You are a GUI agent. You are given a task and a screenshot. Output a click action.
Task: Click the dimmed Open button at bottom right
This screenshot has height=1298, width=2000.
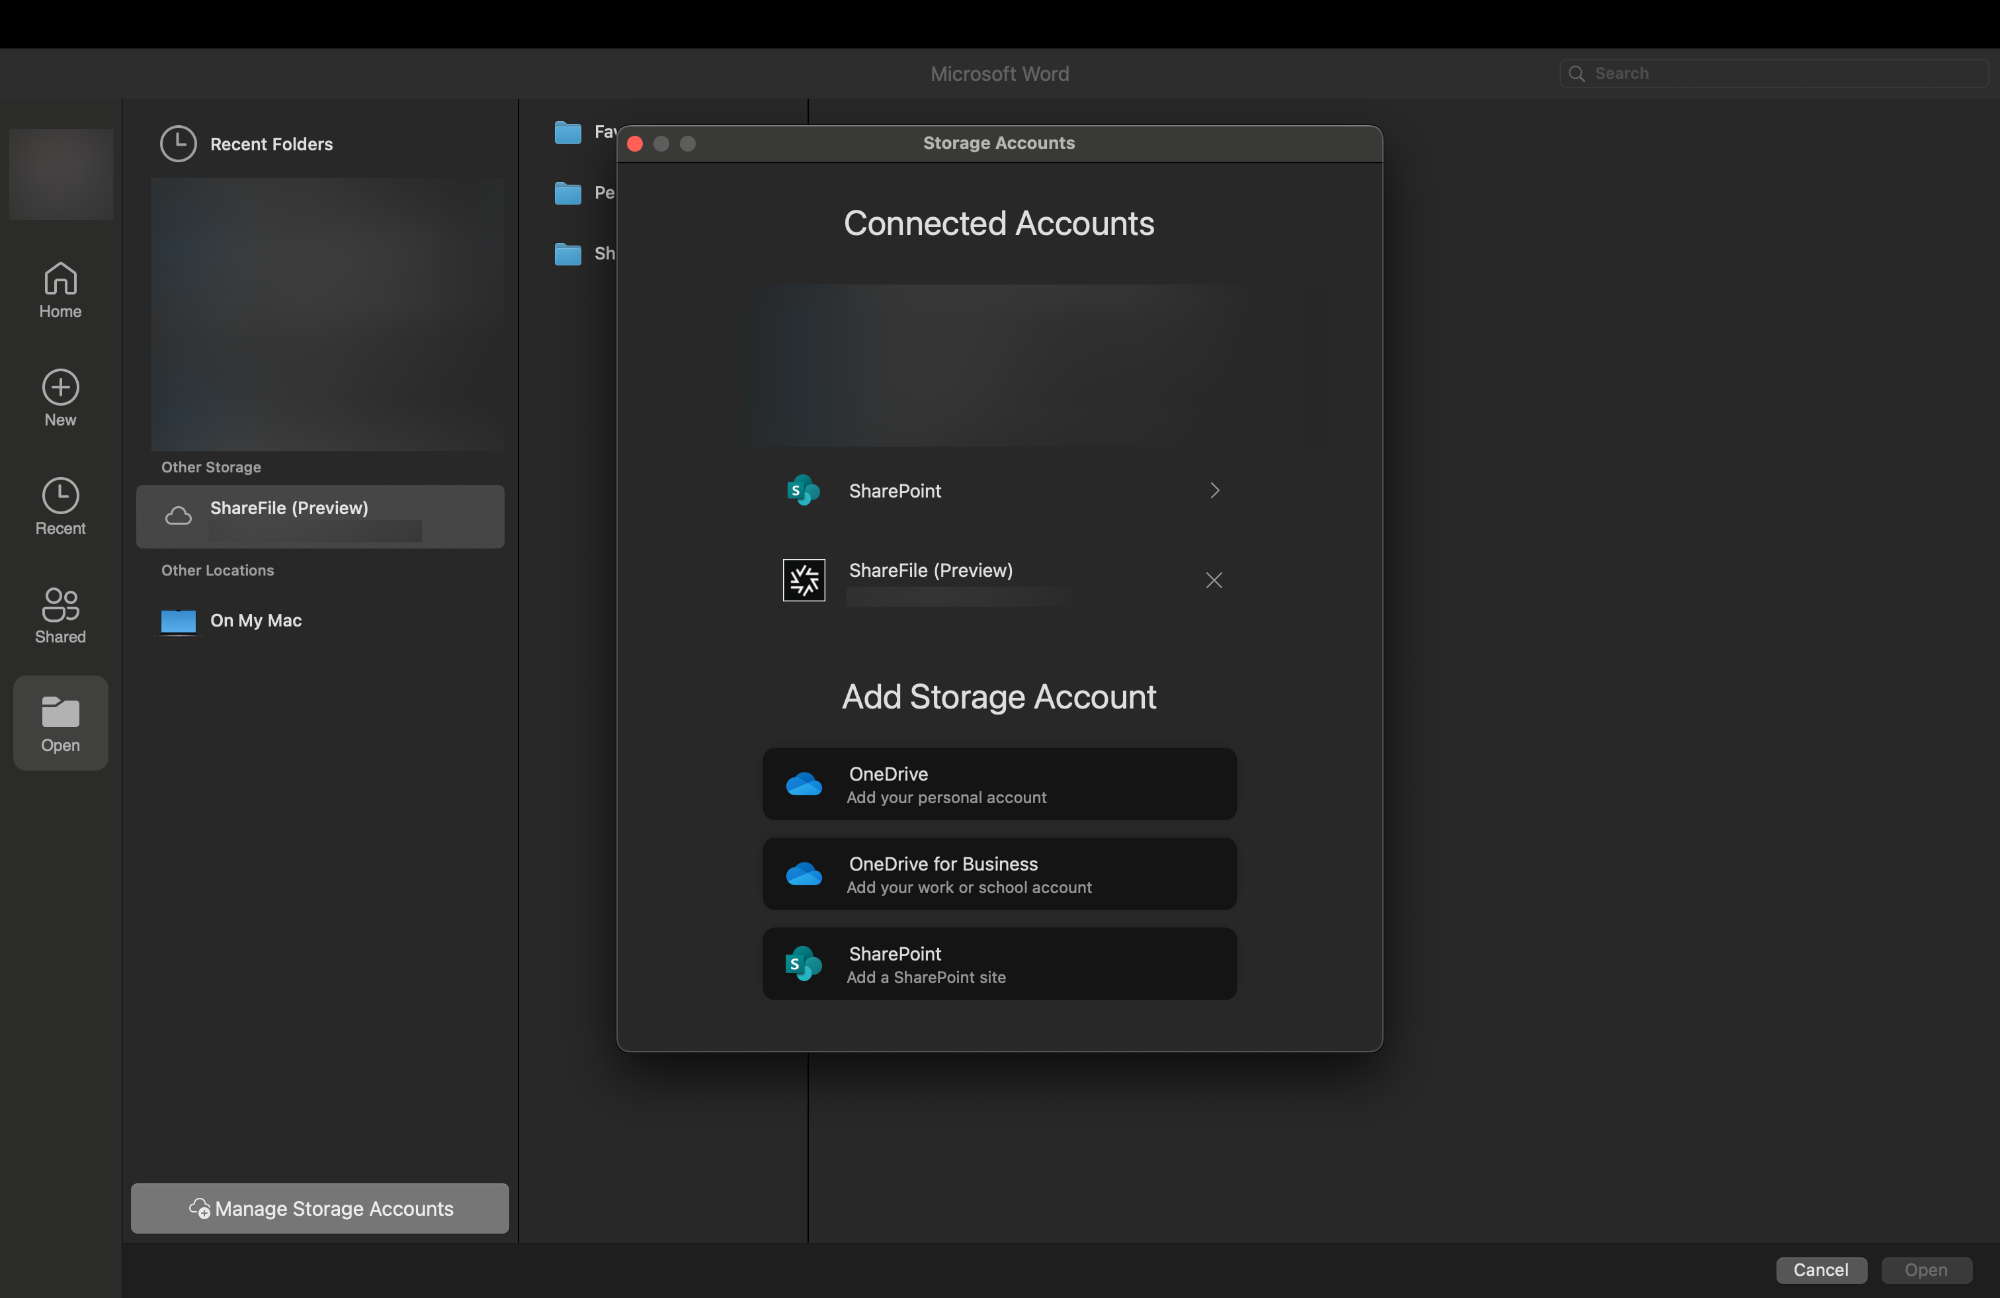[1926, 1270]
